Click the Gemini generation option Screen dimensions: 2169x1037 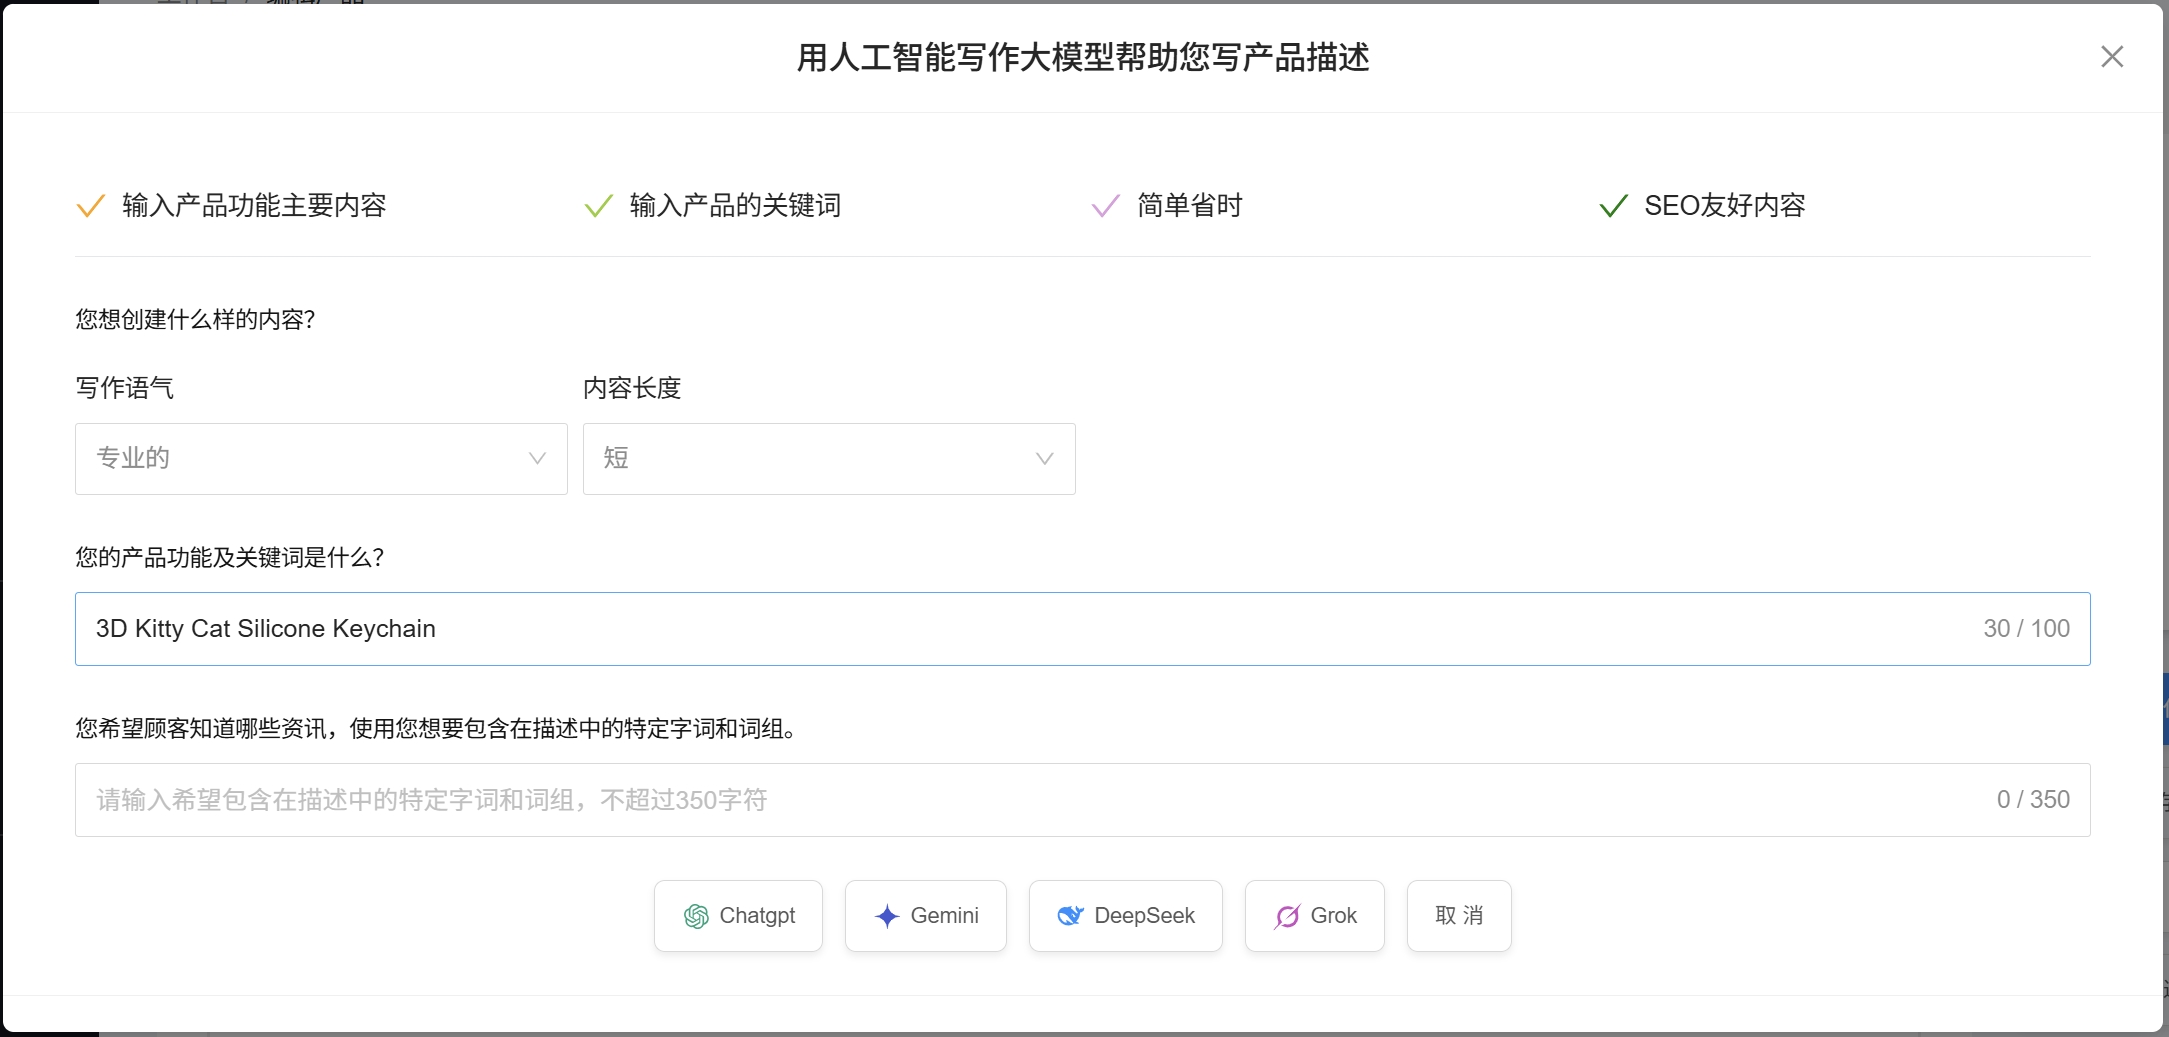(x=925, y=915)
